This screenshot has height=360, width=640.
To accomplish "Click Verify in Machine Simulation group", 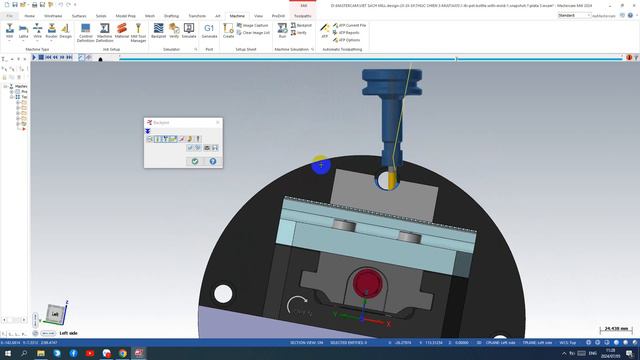I will coord(298,33).
